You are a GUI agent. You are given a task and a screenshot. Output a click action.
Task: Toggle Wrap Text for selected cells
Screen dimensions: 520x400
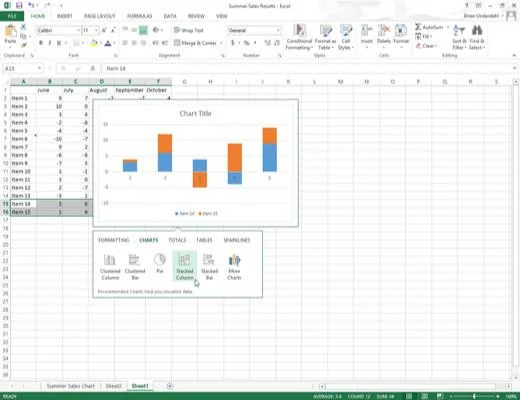189,30
